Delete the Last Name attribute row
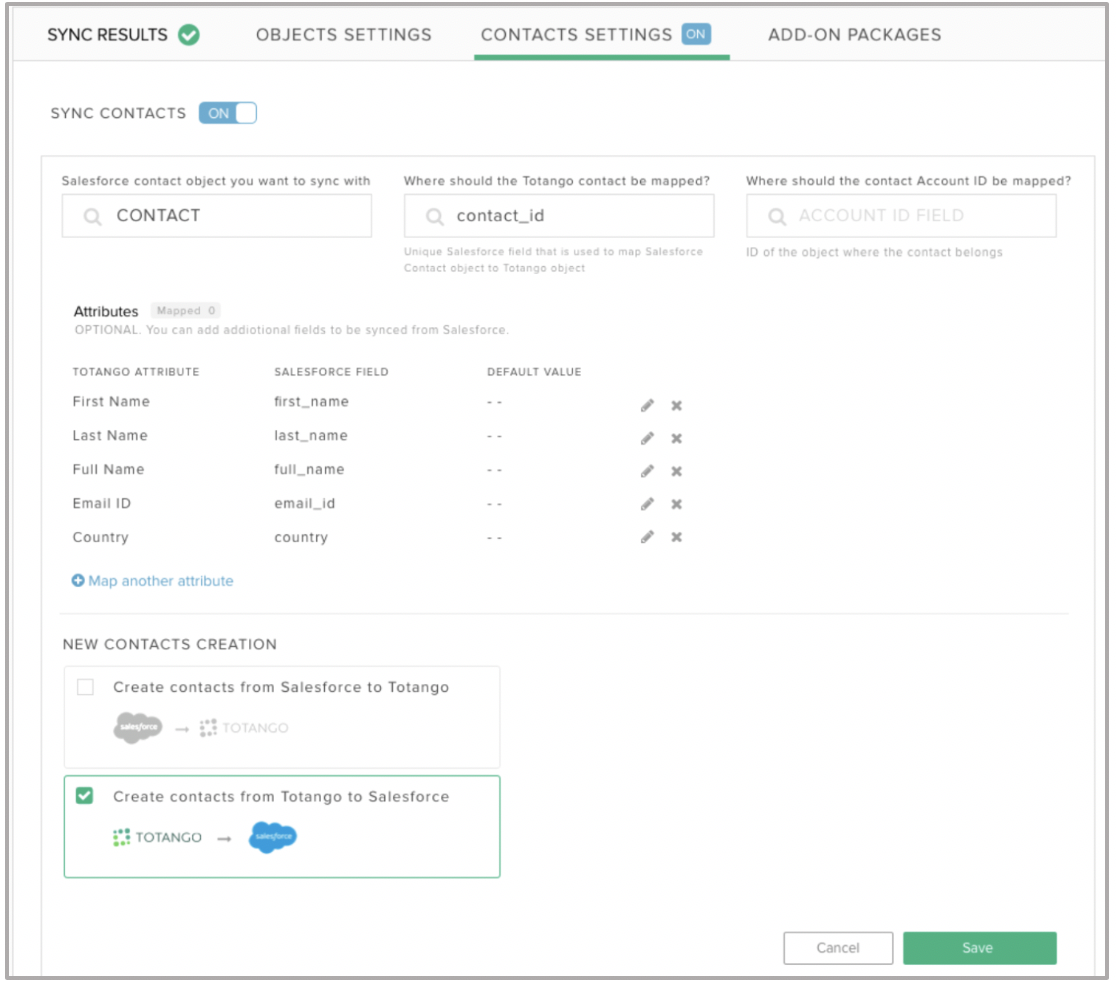This screenshot has height=982, width=1116. tap(676, 438)
